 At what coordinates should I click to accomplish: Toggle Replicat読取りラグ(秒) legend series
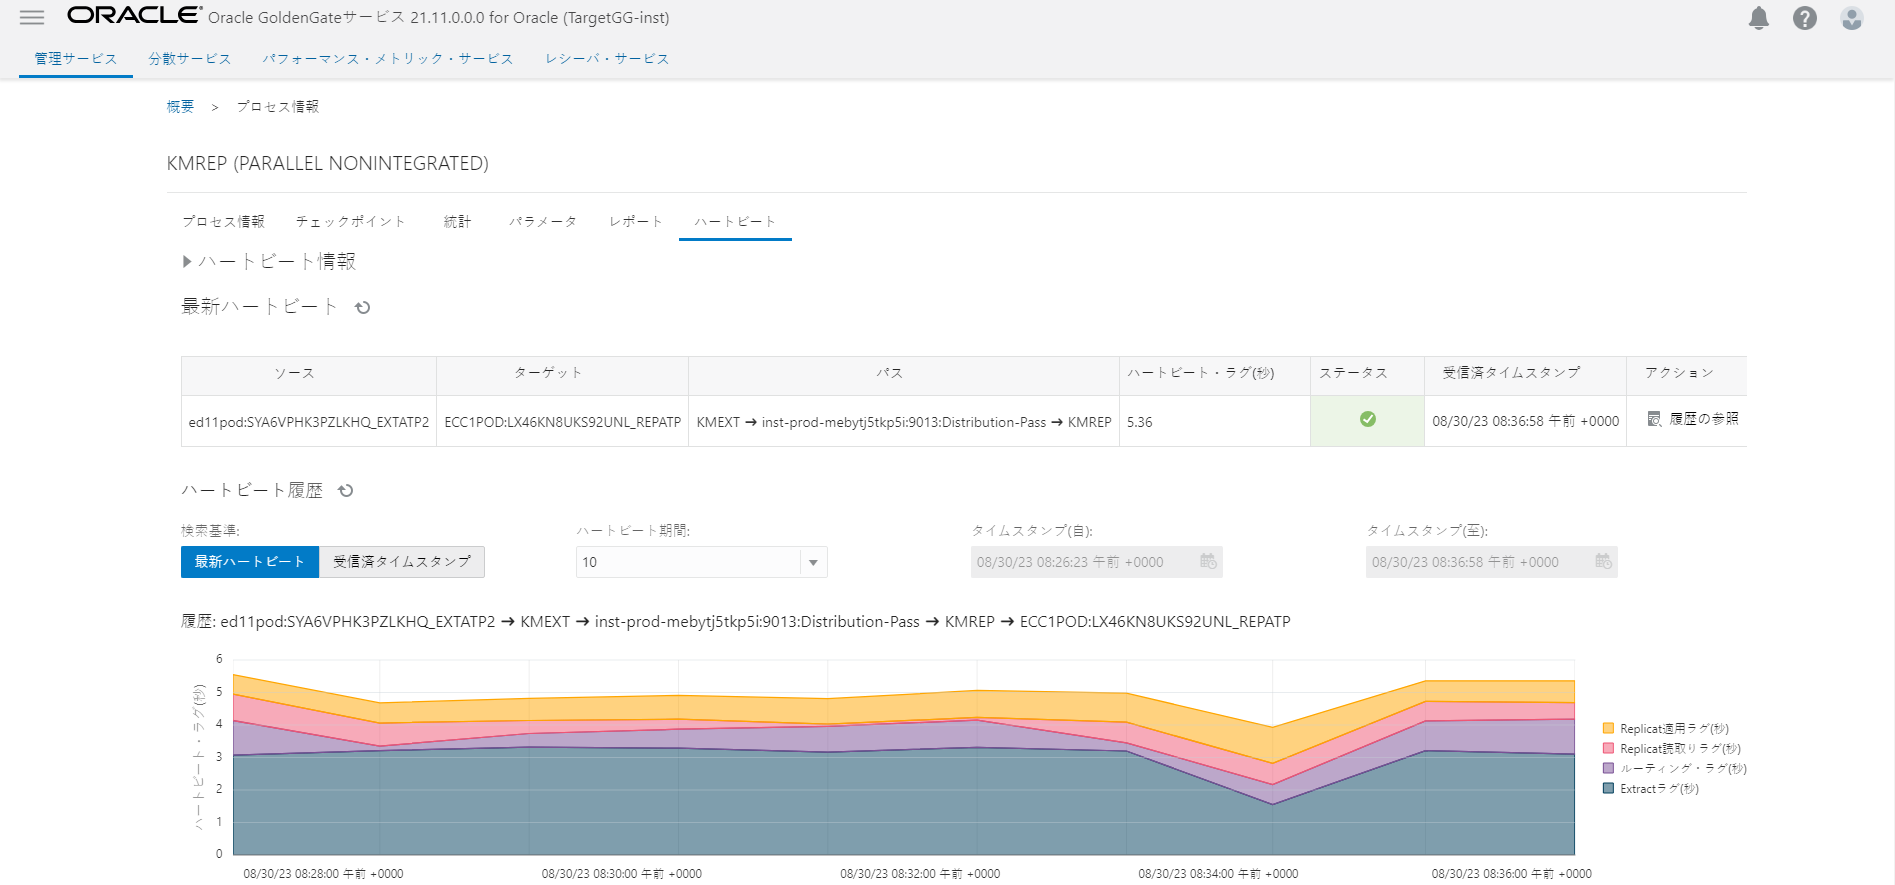click(x=1671, y=749)
